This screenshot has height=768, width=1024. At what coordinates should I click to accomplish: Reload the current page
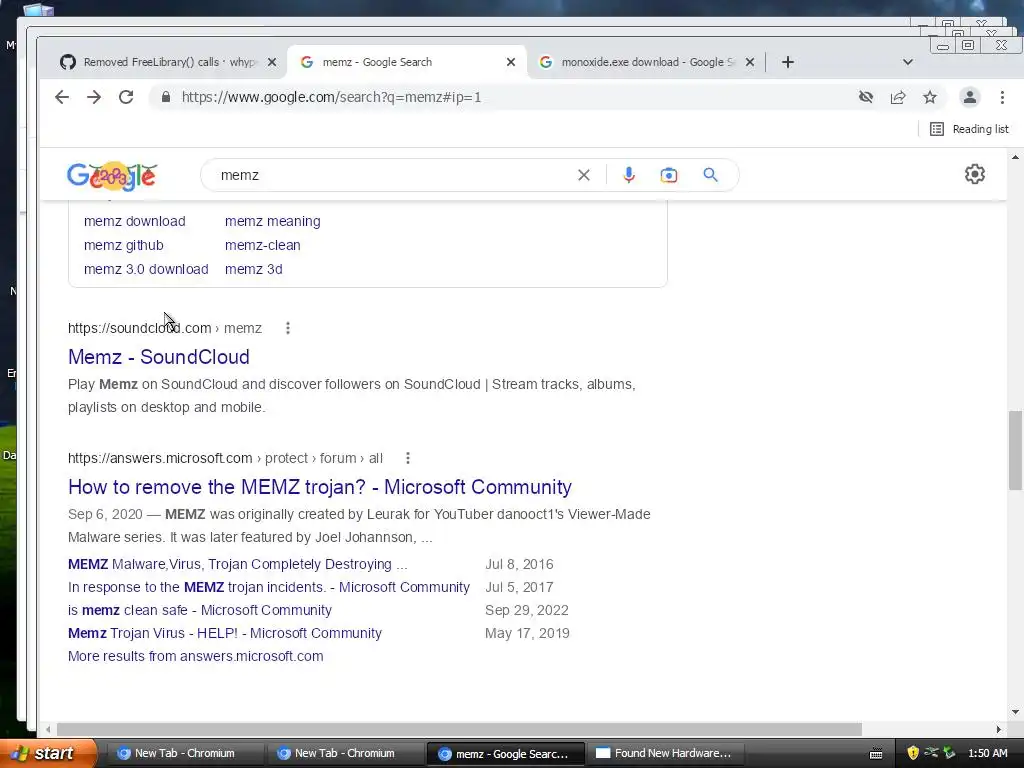coord(126,97)
